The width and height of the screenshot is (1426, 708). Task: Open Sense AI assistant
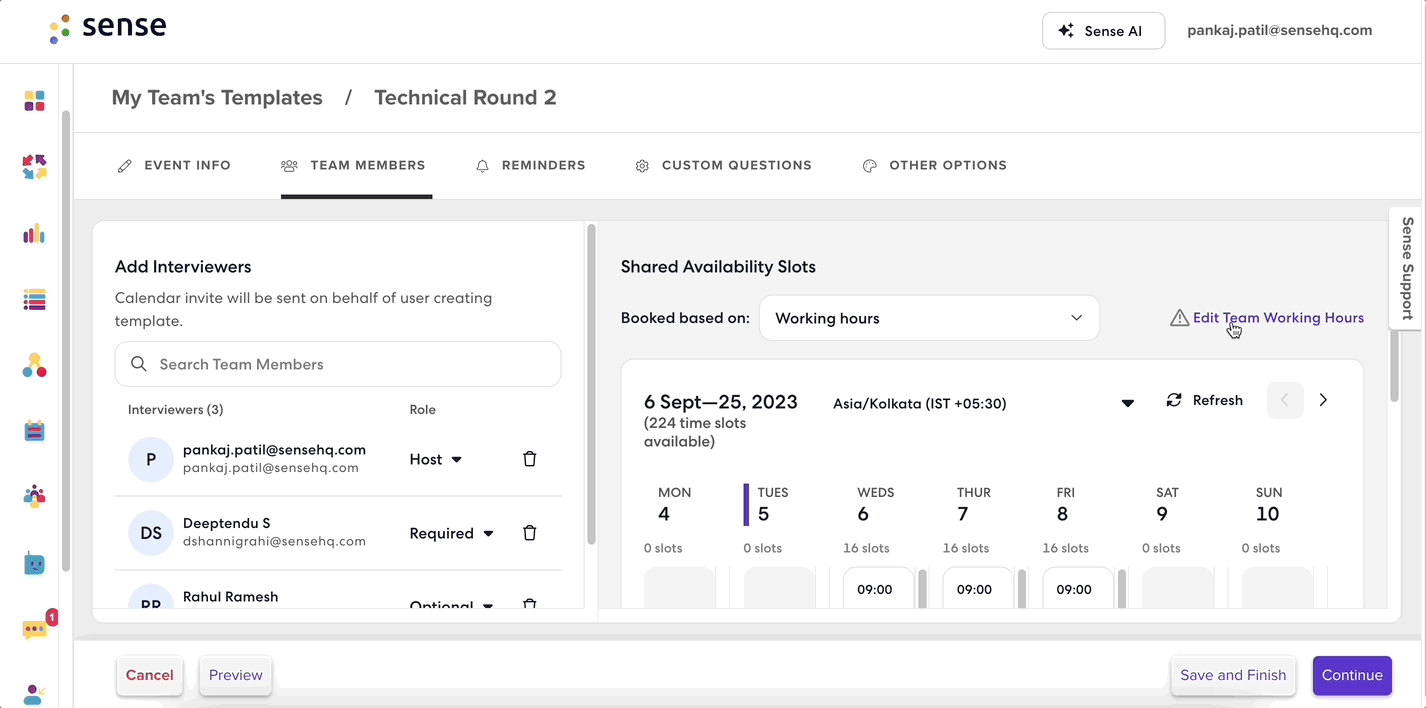point(1103,31)
